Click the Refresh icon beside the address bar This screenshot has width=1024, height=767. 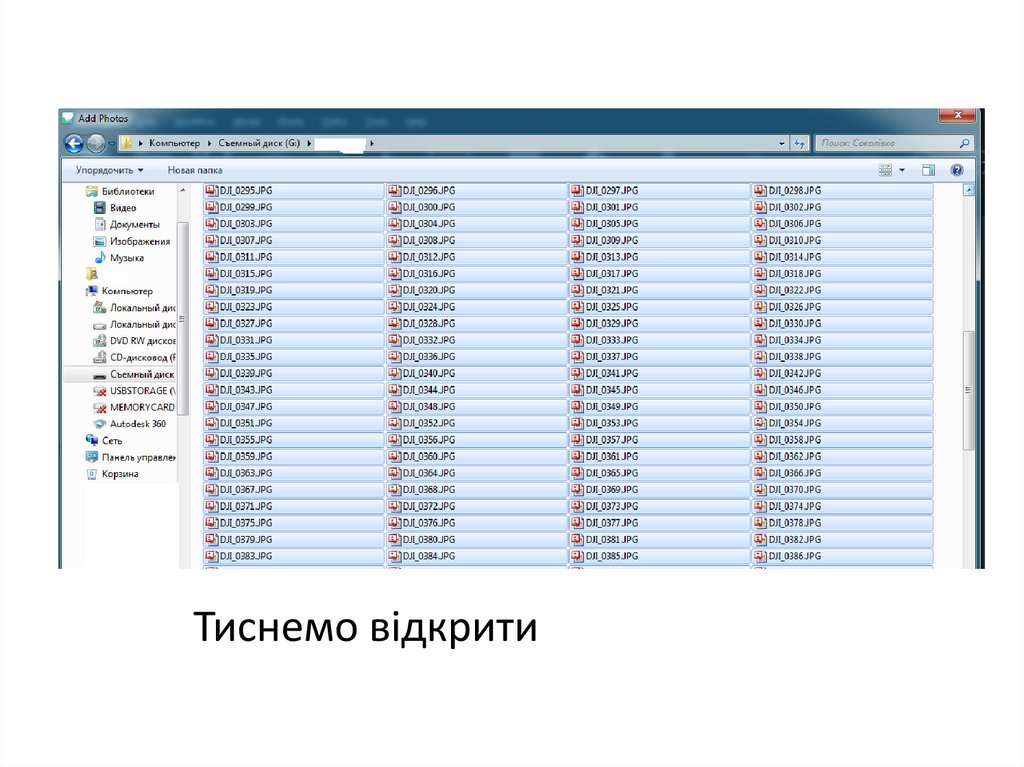click(x=801, y=143)
